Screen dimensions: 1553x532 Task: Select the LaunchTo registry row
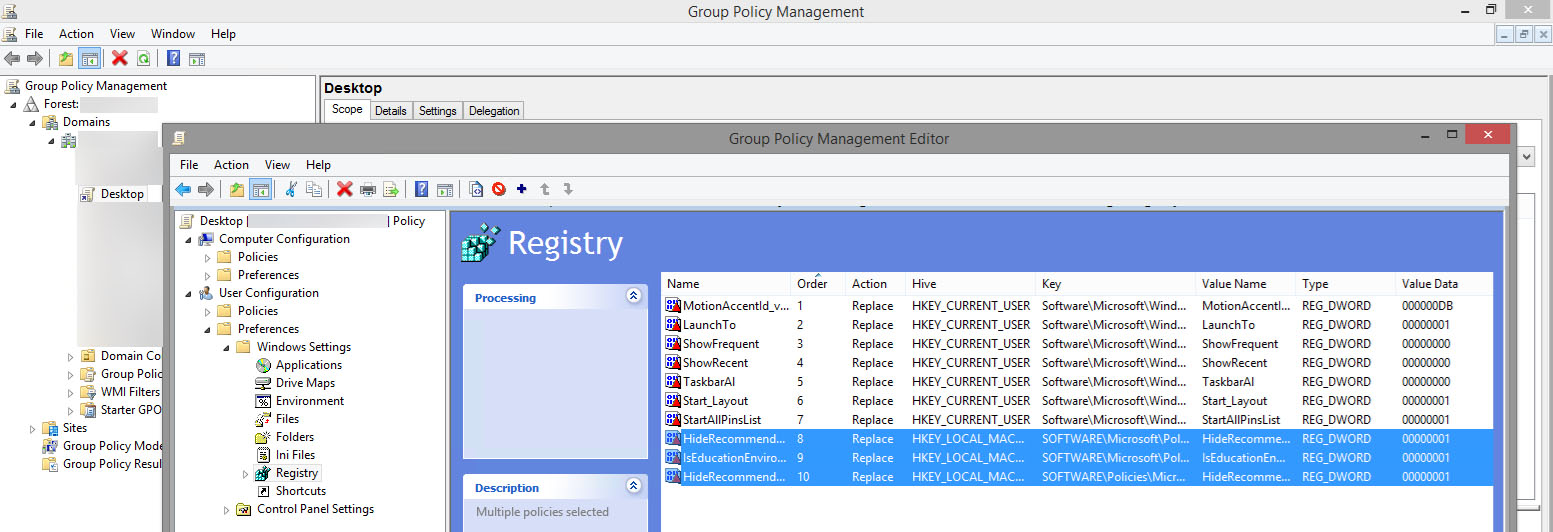point(1076,325)
